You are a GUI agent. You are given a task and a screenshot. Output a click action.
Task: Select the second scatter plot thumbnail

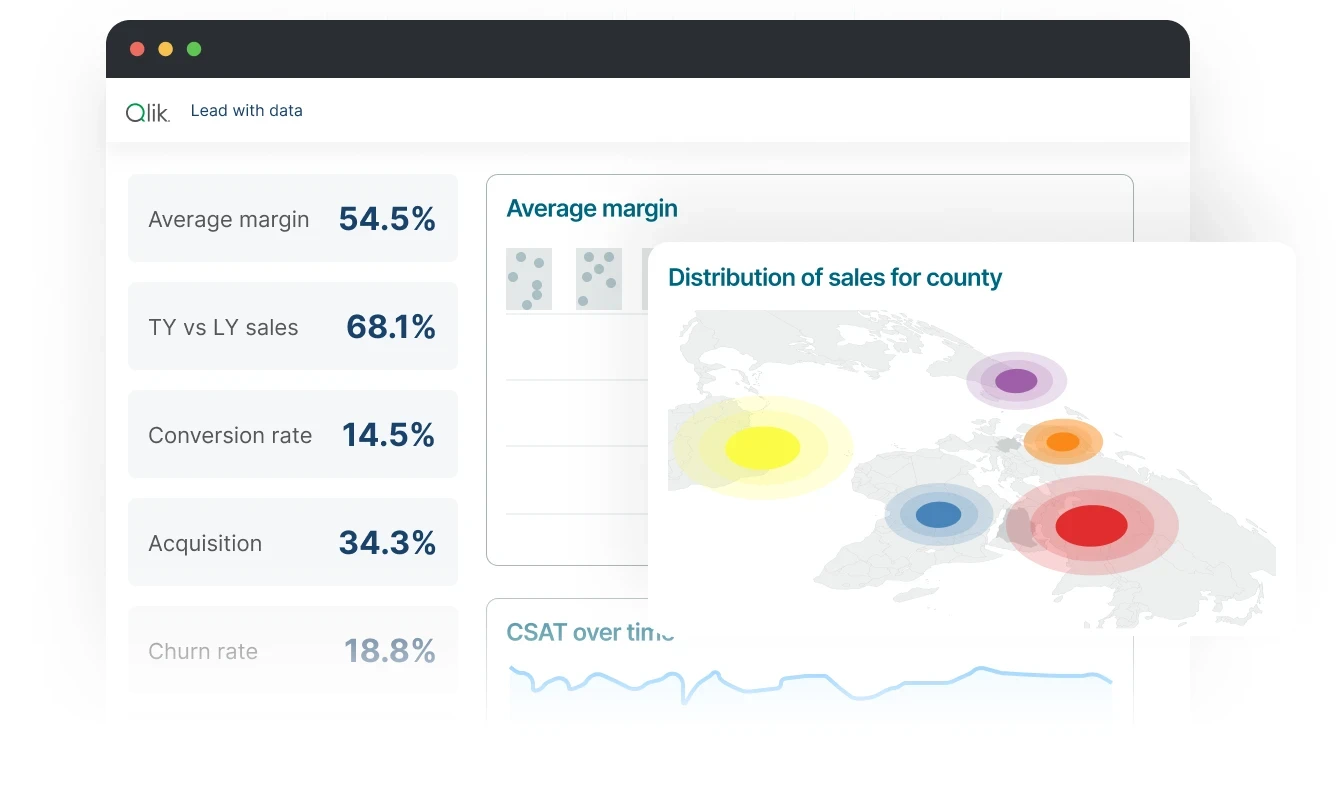(x=599, y=279)
